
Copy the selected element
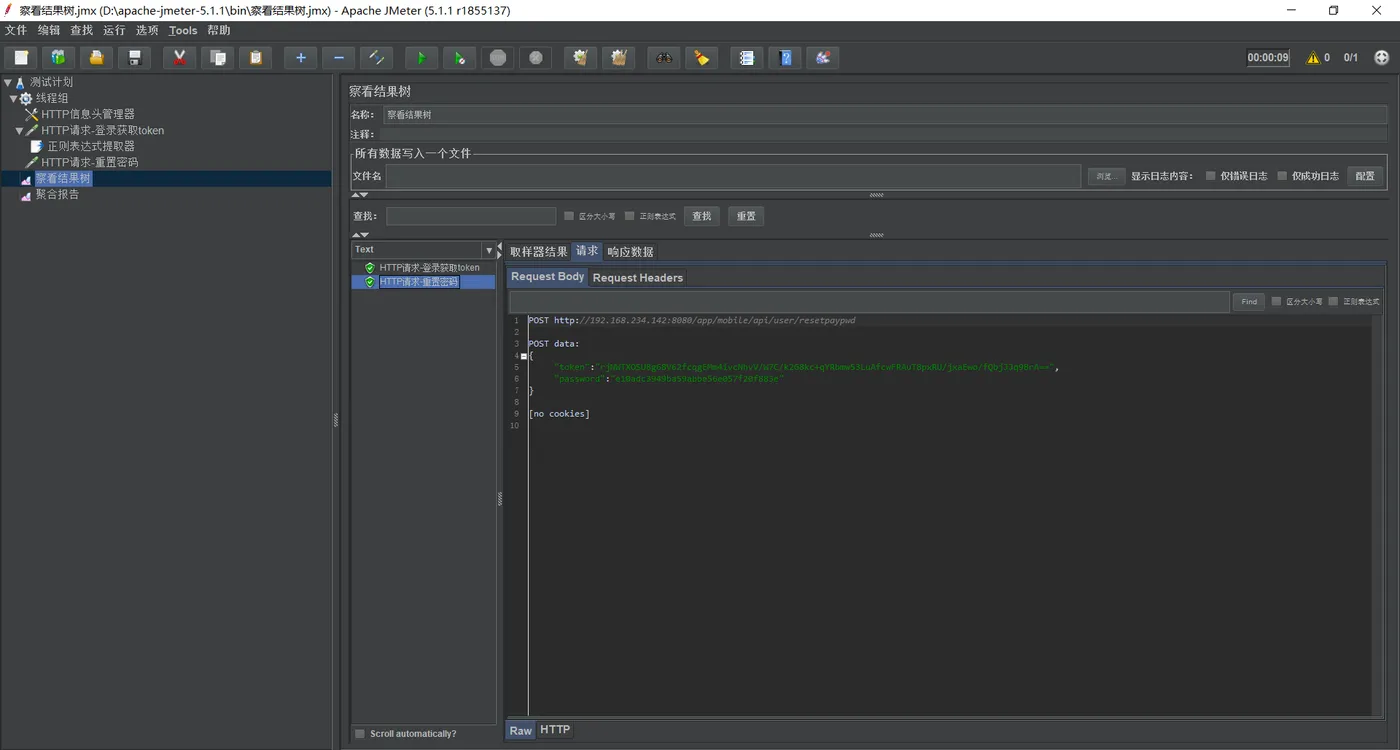(217, 57)
